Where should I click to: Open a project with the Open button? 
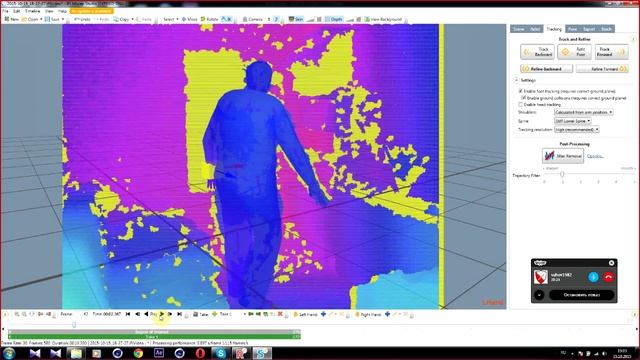pyautogui.click(x=30, y=19)
